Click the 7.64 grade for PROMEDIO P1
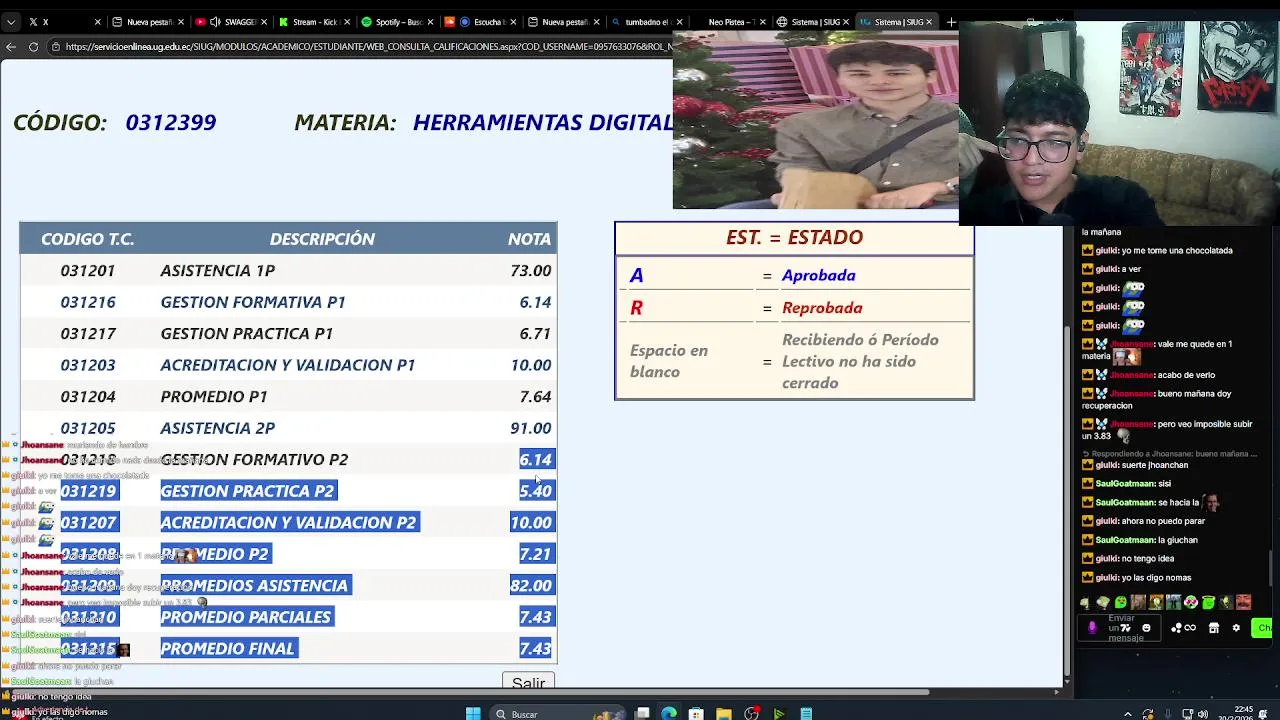The image size is (1280, 720). coord(536,396)
